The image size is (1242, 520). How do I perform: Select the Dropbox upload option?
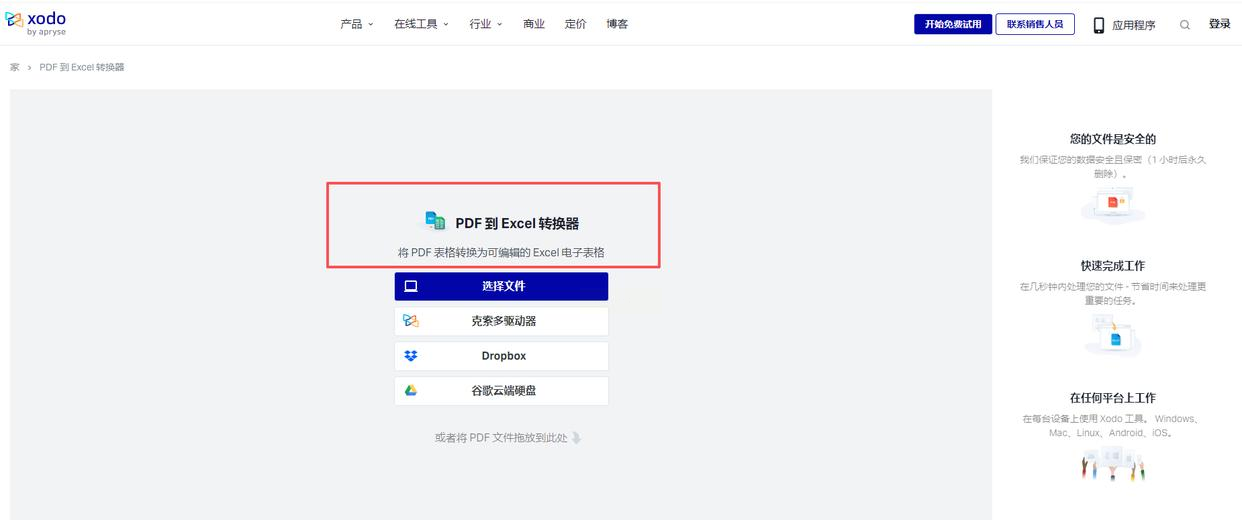[x=501, y=356]
